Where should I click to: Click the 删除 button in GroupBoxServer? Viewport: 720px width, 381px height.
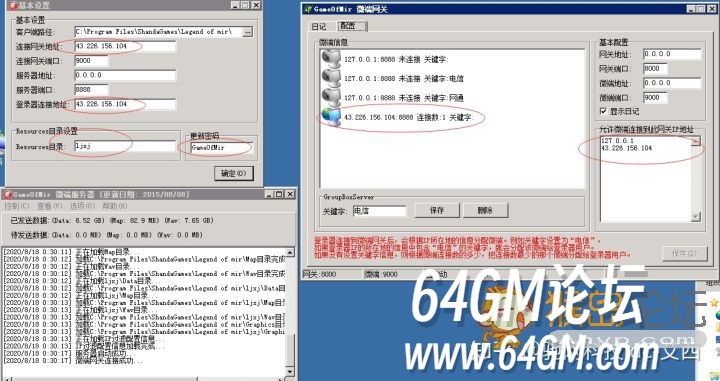click(485, 210)
